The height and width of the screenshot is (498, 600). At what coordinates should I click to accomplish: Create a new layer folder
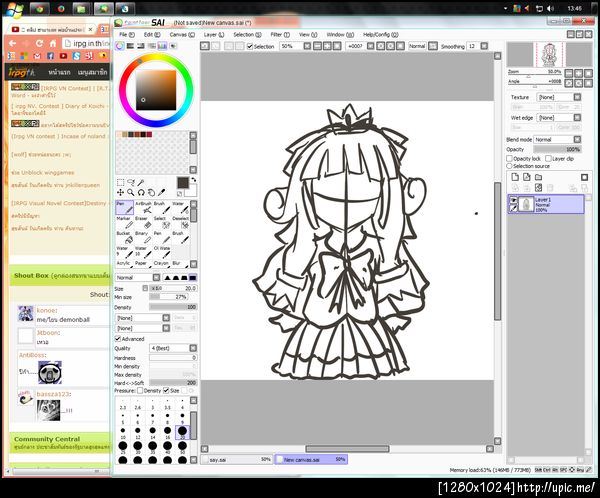(538, 177)
